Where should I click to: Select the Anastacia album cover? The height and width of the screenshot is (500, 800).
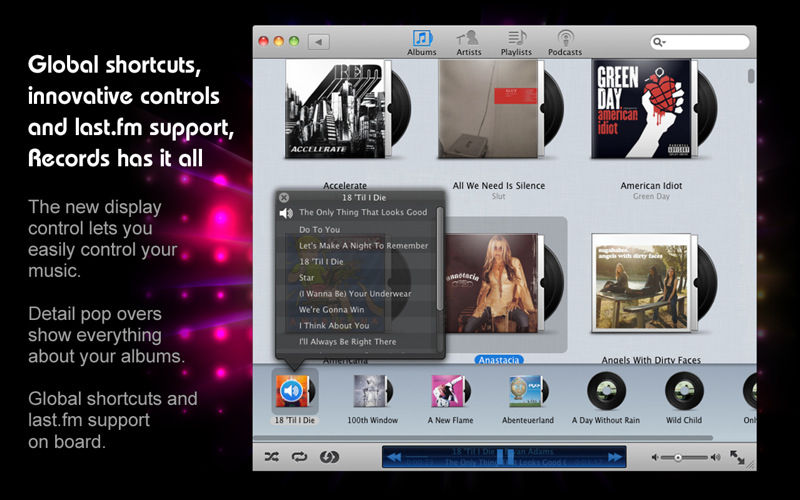point(490,284)
